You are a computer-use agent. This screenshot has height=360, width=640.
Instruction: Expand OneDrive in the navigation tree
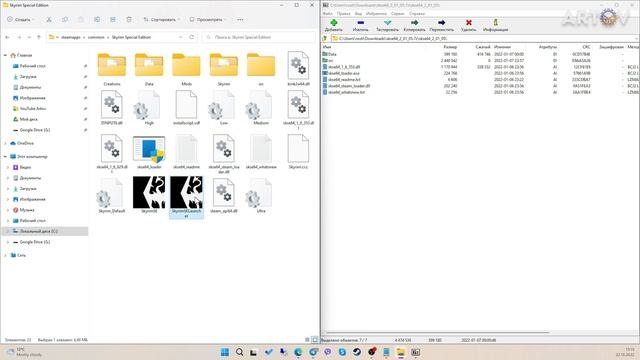point(5,143)
